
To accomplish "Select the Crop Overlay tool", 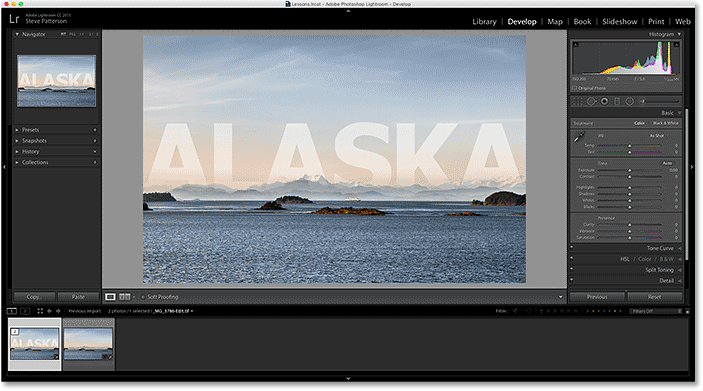I will [x=578, y=102].
